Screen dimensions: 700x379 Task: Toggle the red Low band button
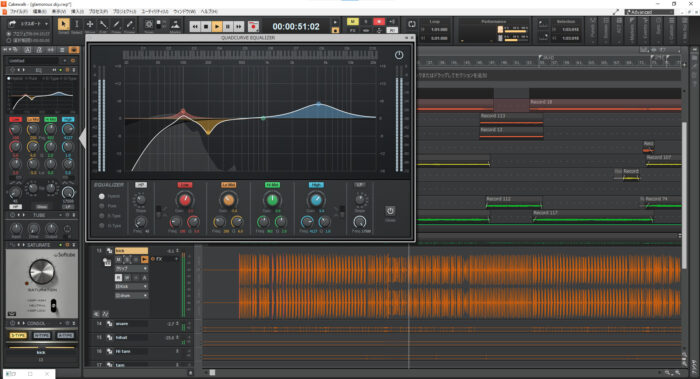click(x=184, y=185)
